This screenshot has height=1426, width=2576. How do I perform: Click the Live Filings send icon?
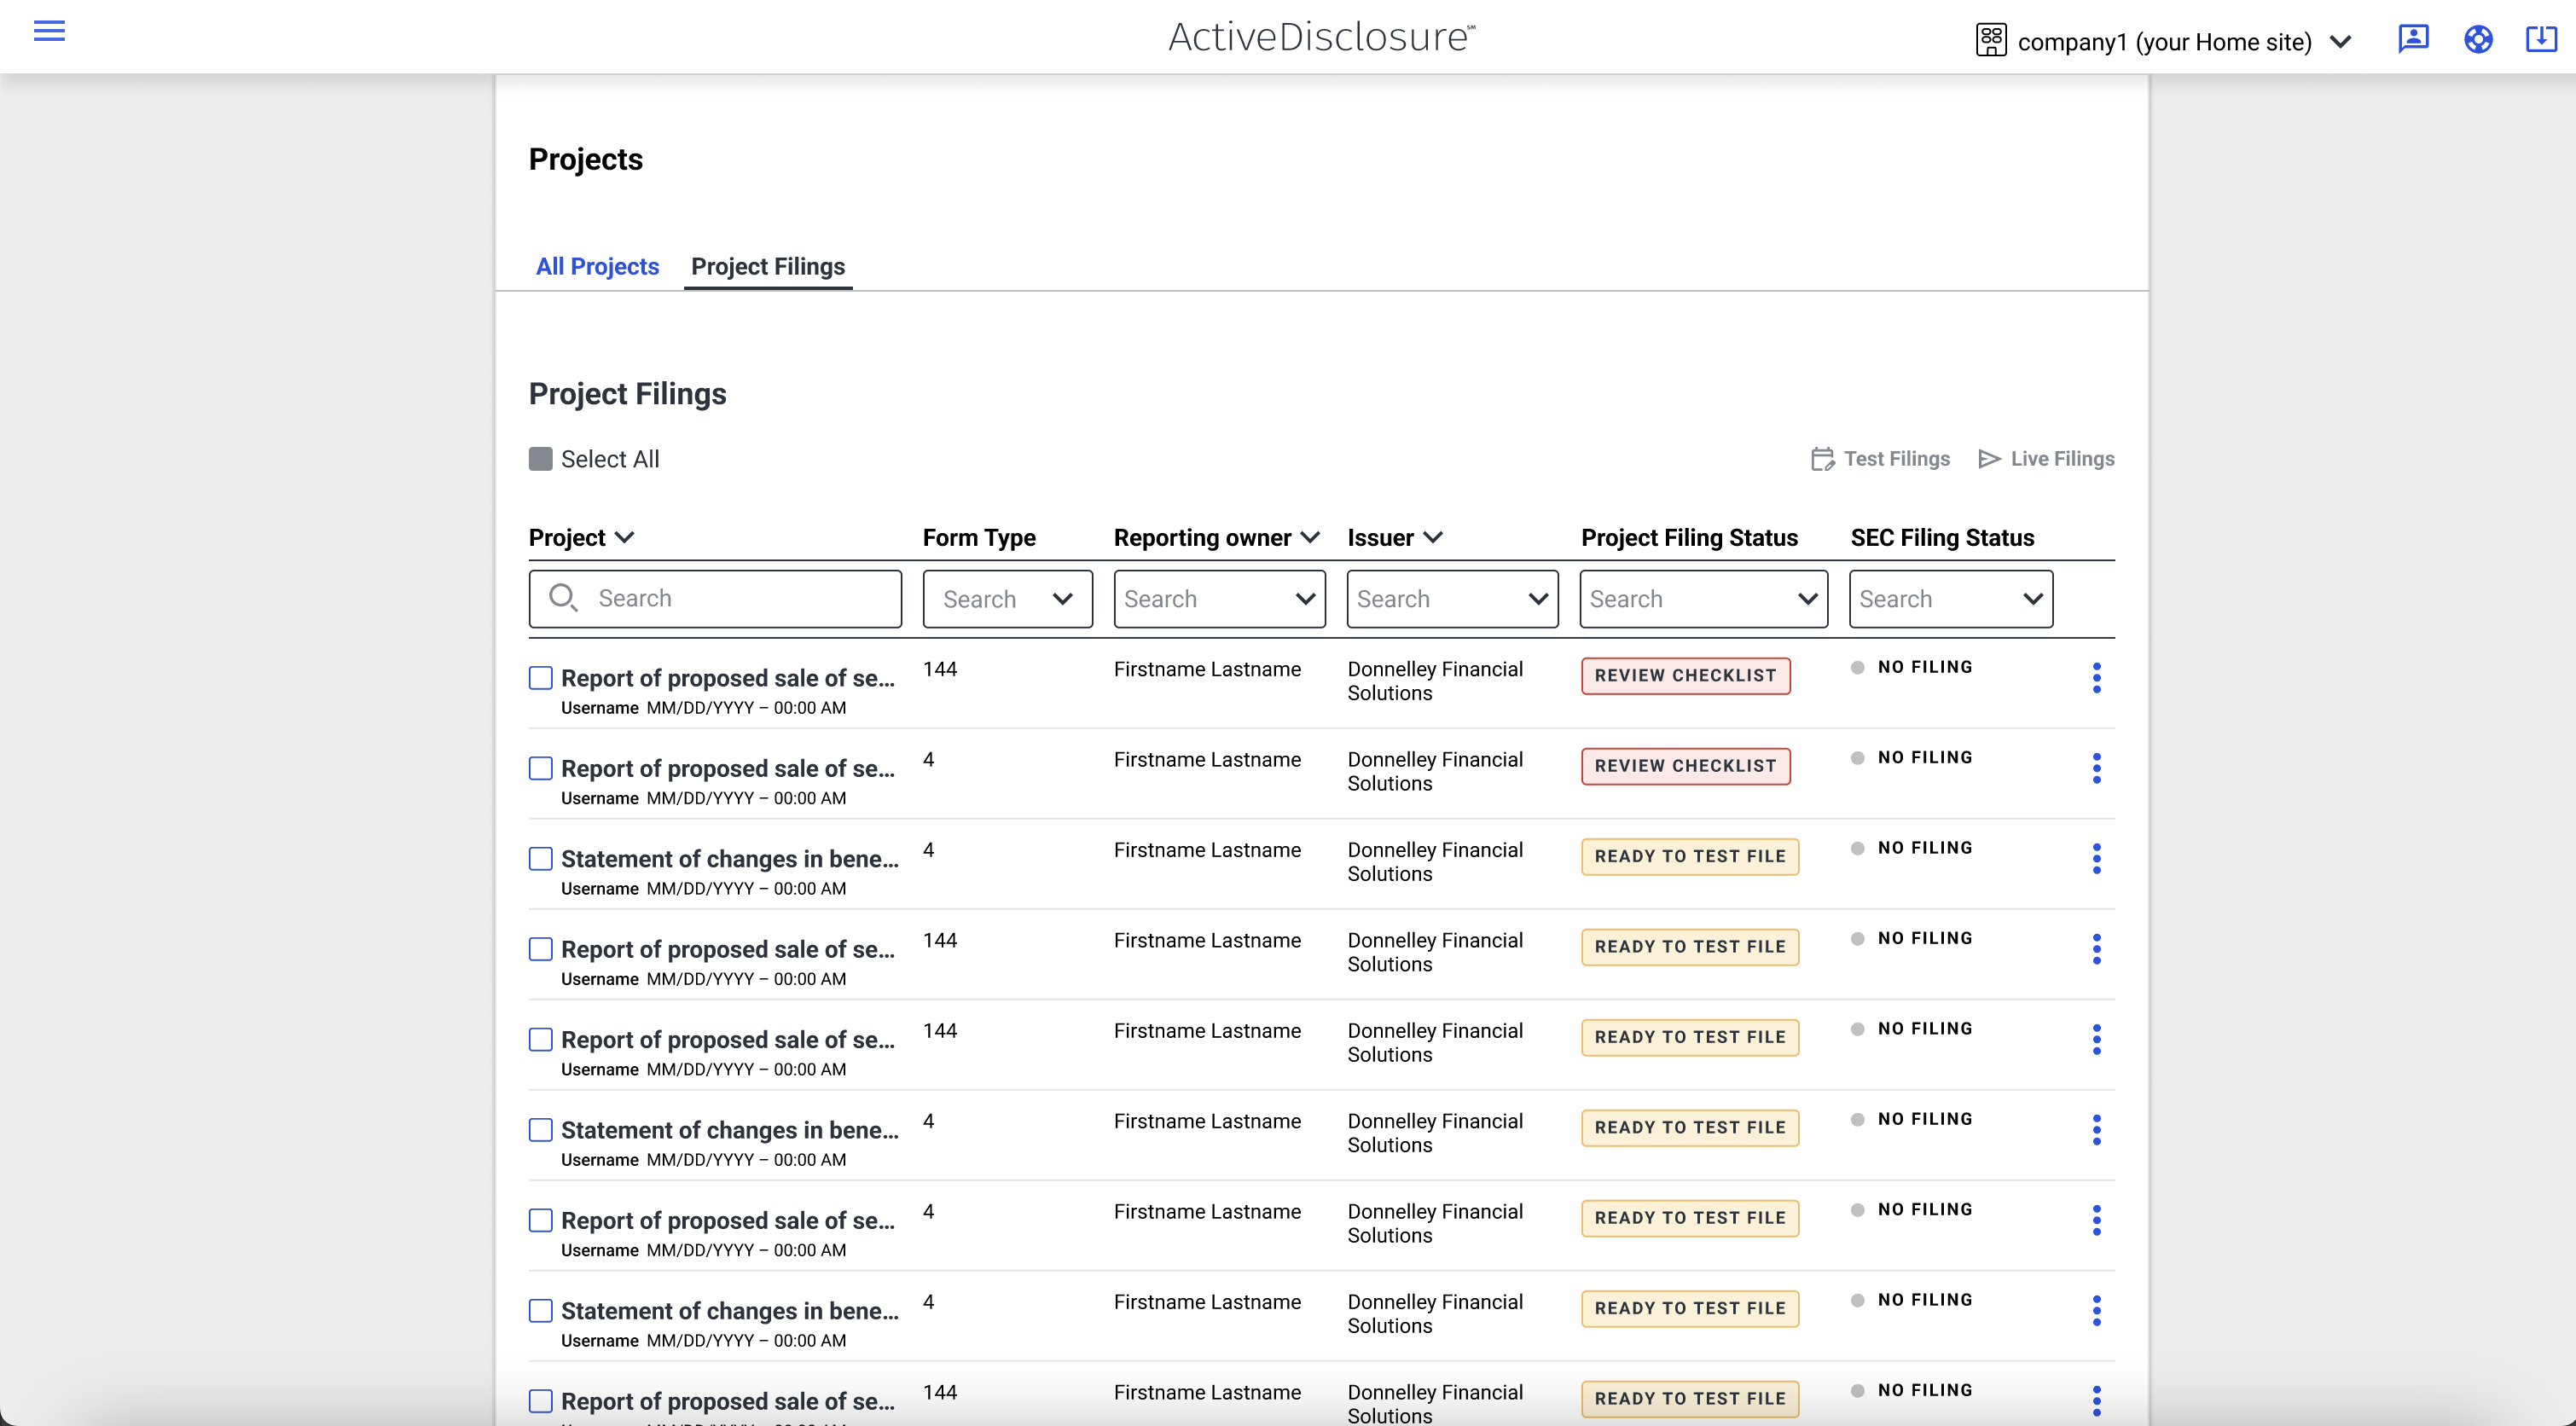[1989, 459]
